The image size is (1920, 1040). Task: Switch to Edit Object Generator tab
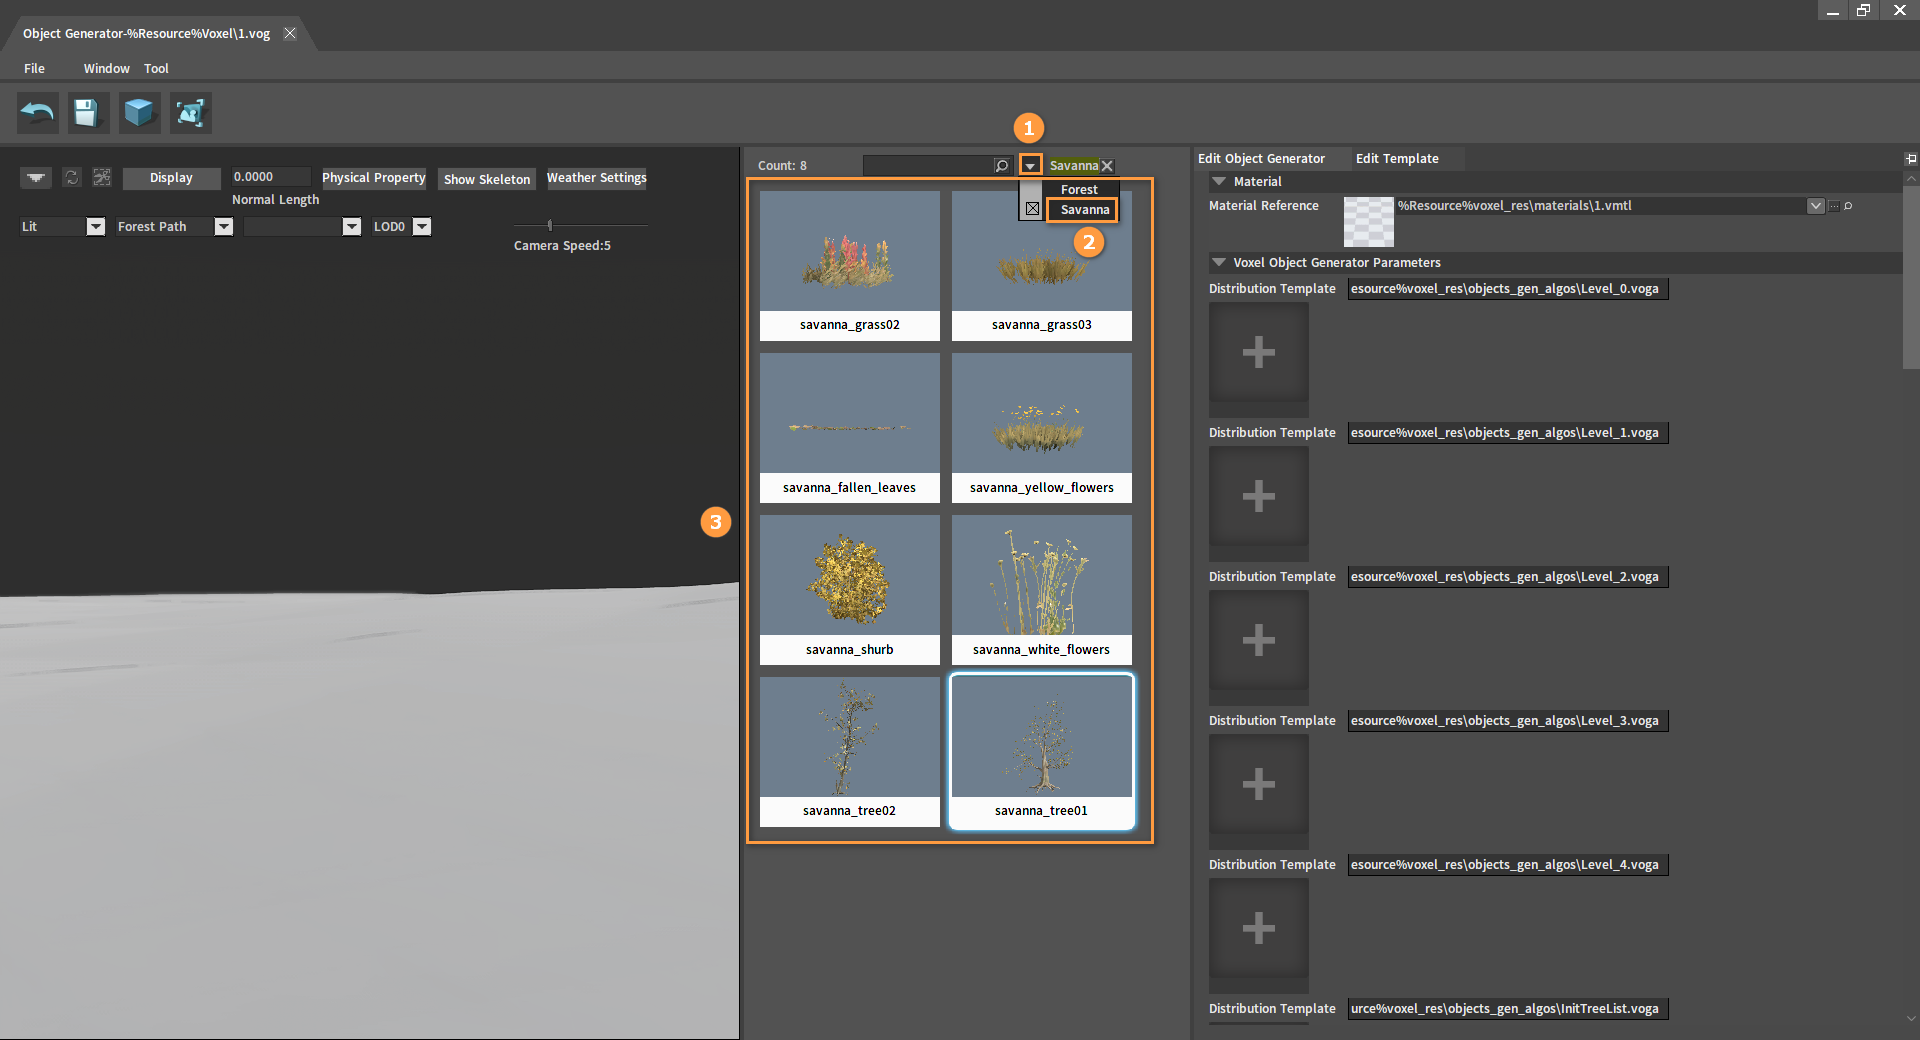click(1261, 159)
